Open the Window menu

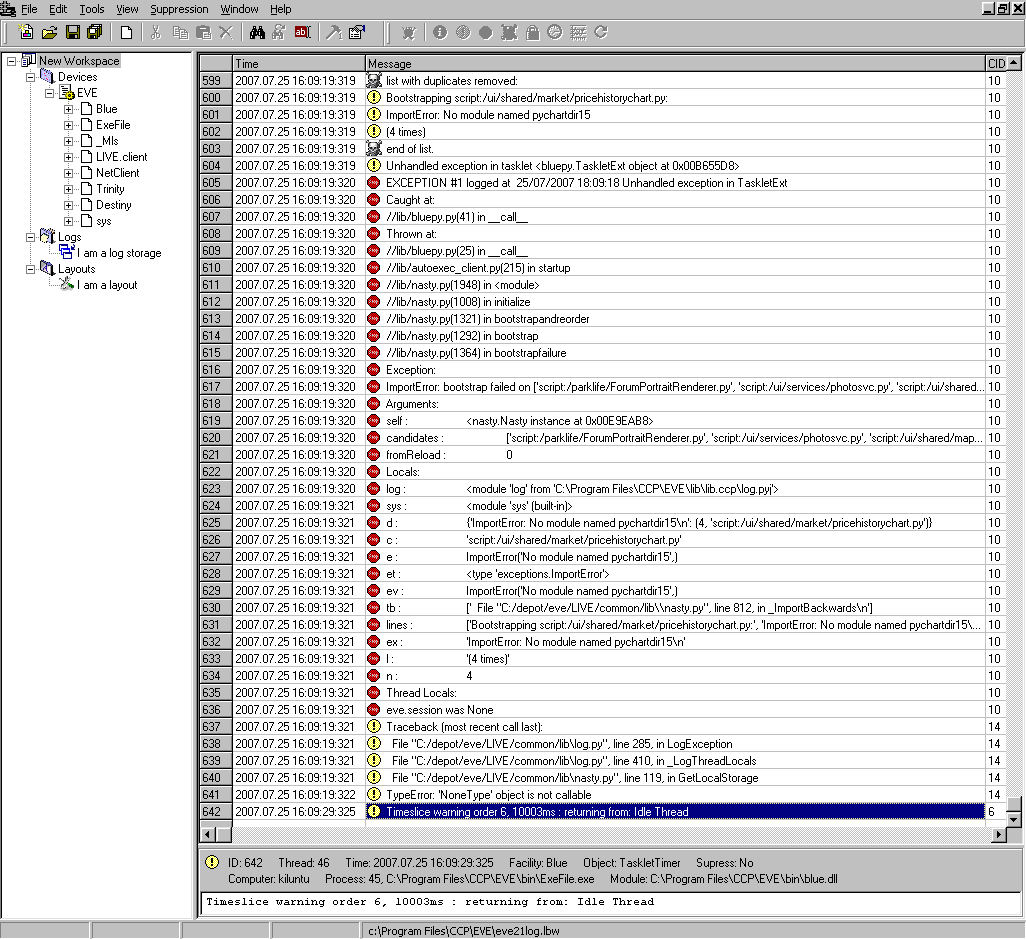(239, 9)
